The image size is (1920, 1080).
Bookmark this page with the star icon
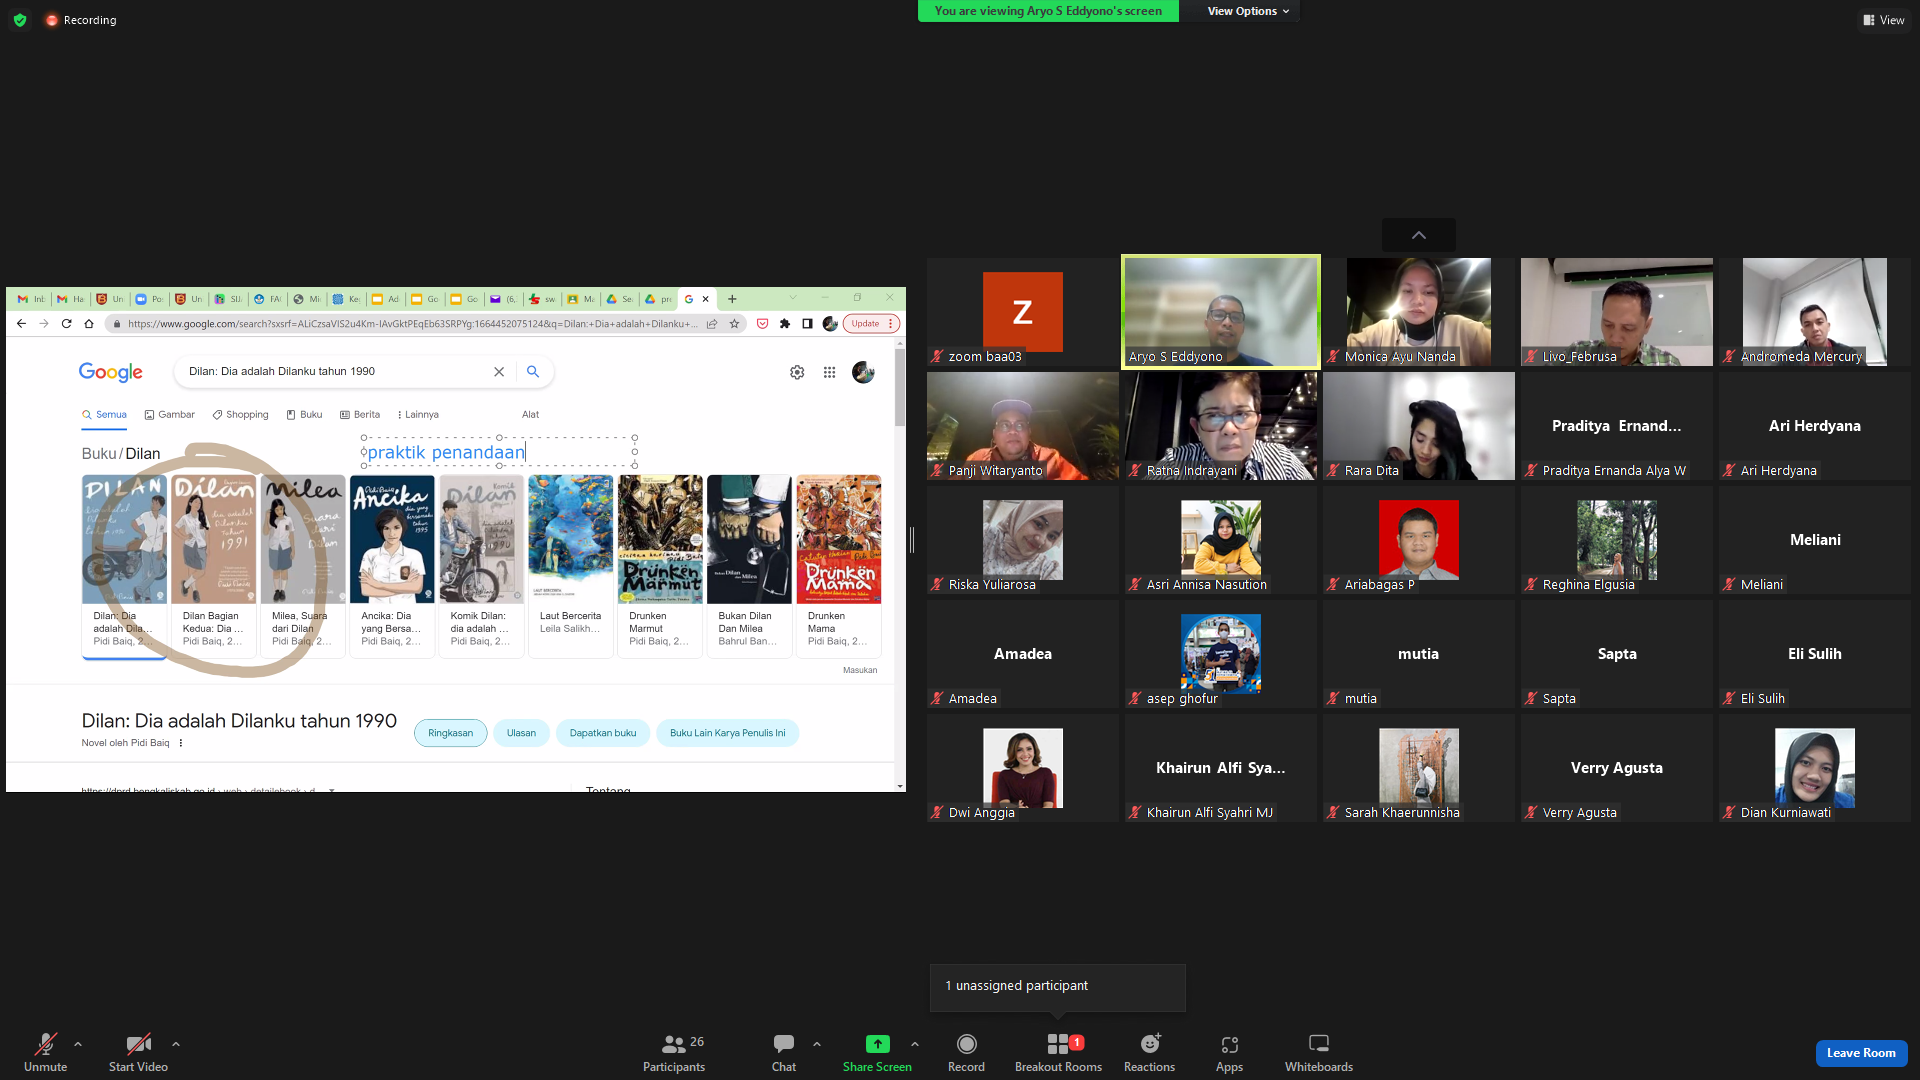tap(734, 323)
